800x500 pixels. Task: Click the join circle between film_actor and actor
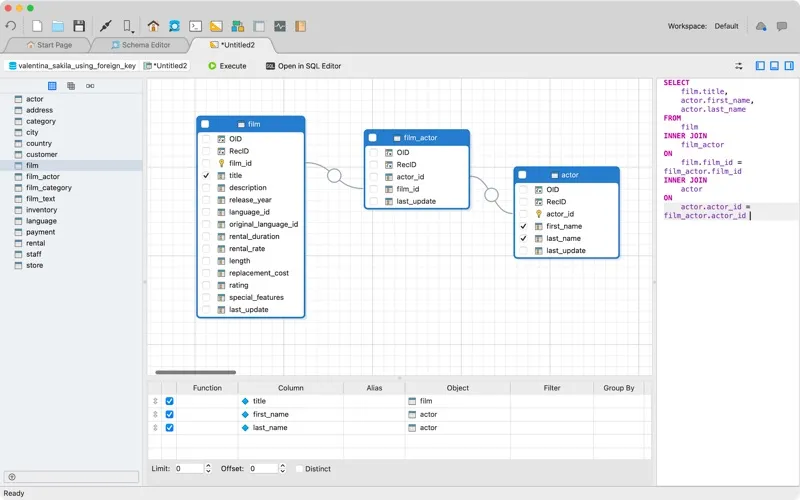pos(491,194)
